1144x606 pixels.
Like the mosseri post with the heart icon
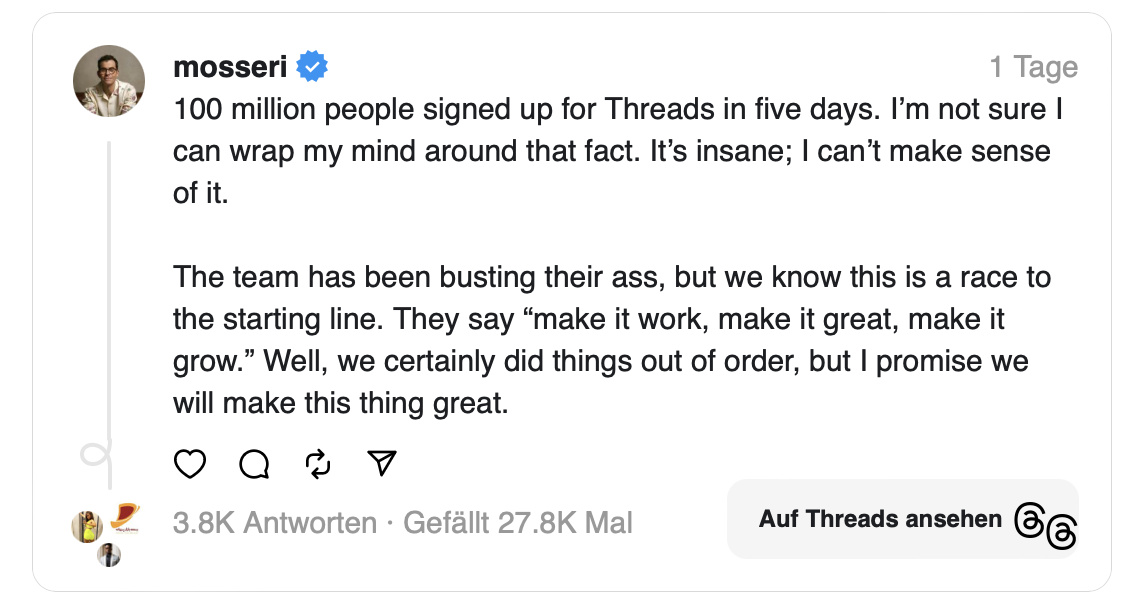click(190, 464)
